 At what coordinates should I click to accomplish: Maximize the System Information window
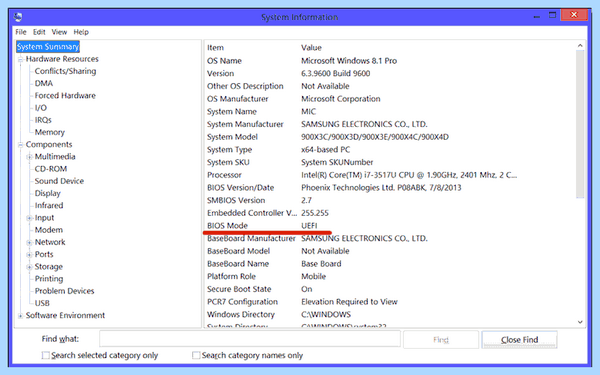[552, 16]
